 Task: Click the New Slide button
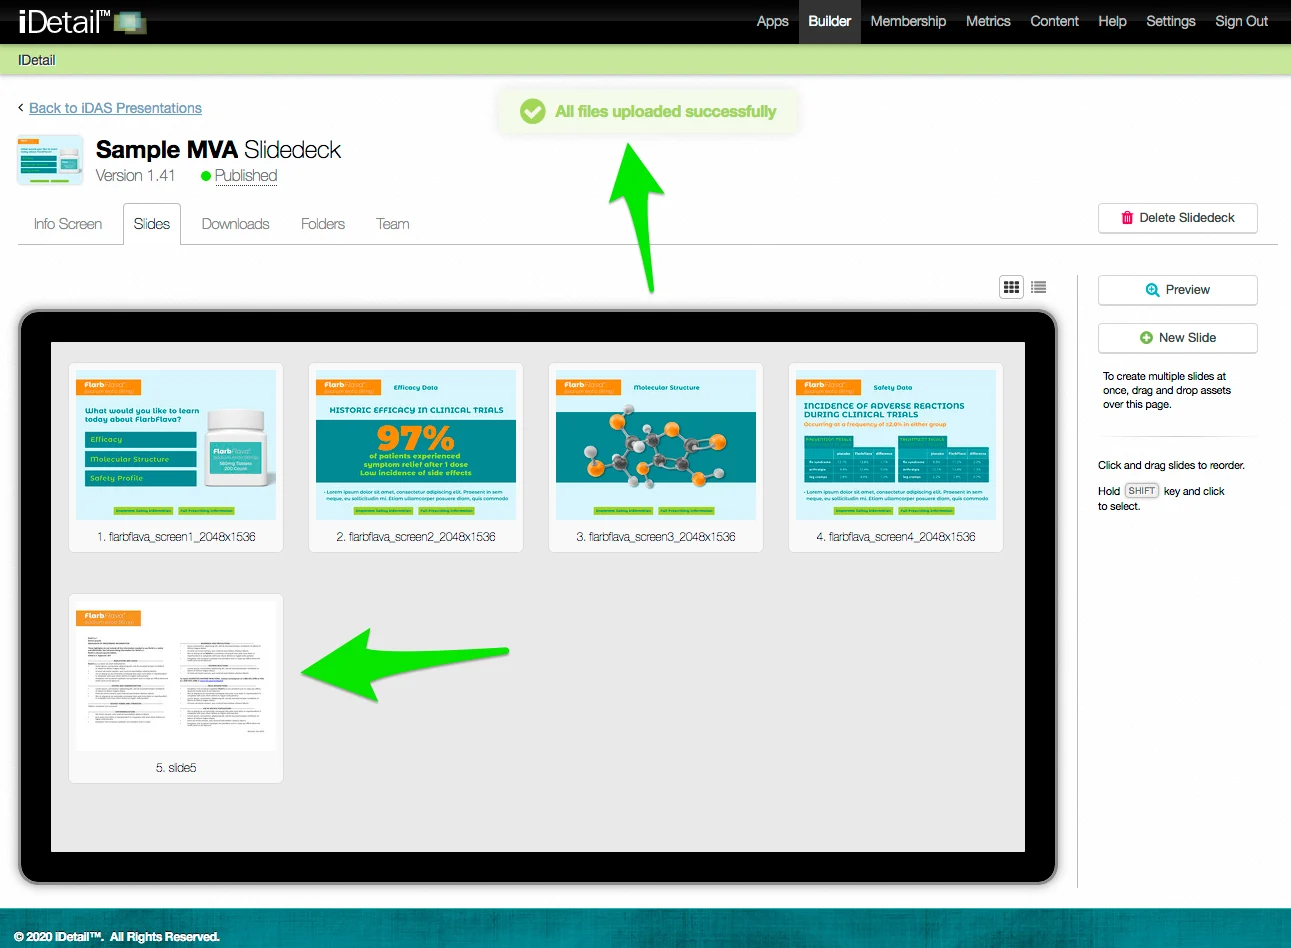(1178, 338)
